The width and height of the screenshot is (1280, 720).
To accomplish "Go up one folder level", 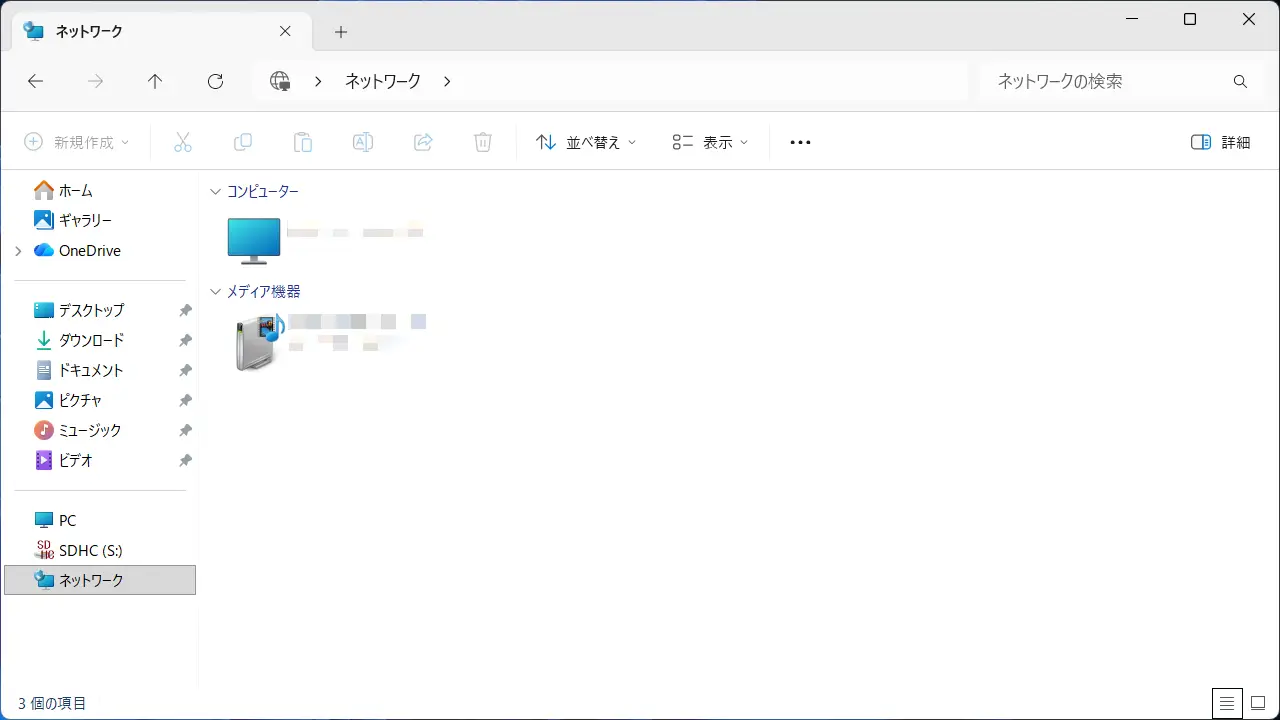I will pos(155,82).
